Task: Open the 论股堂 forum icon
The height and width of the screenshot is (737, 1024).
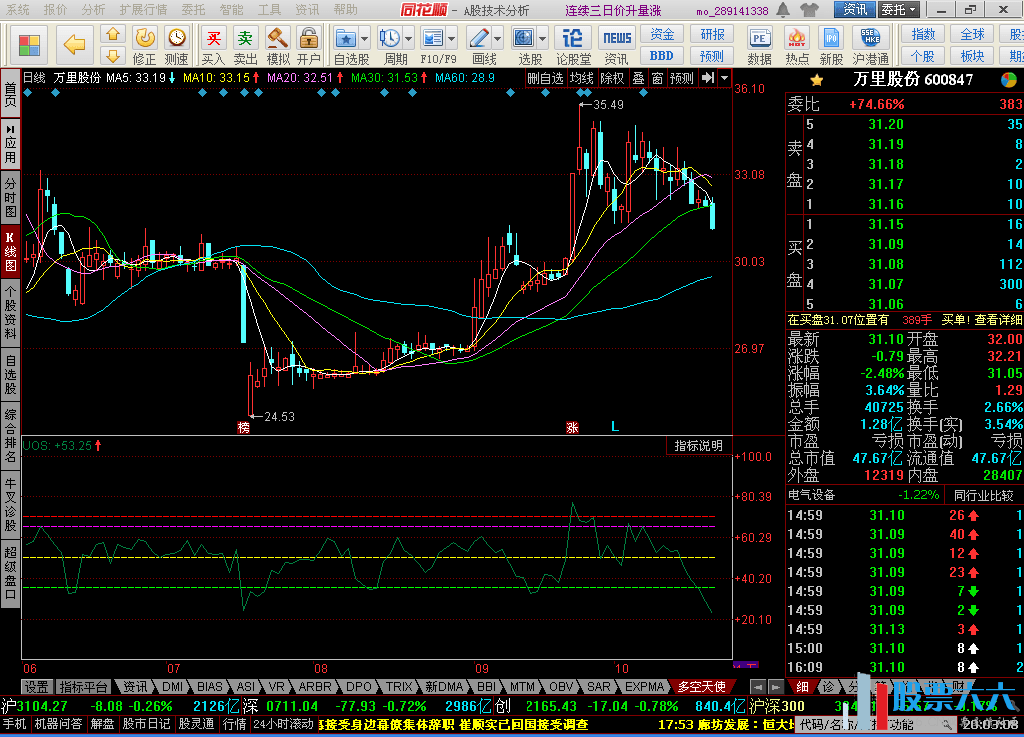Action: (x=573, y=44)
